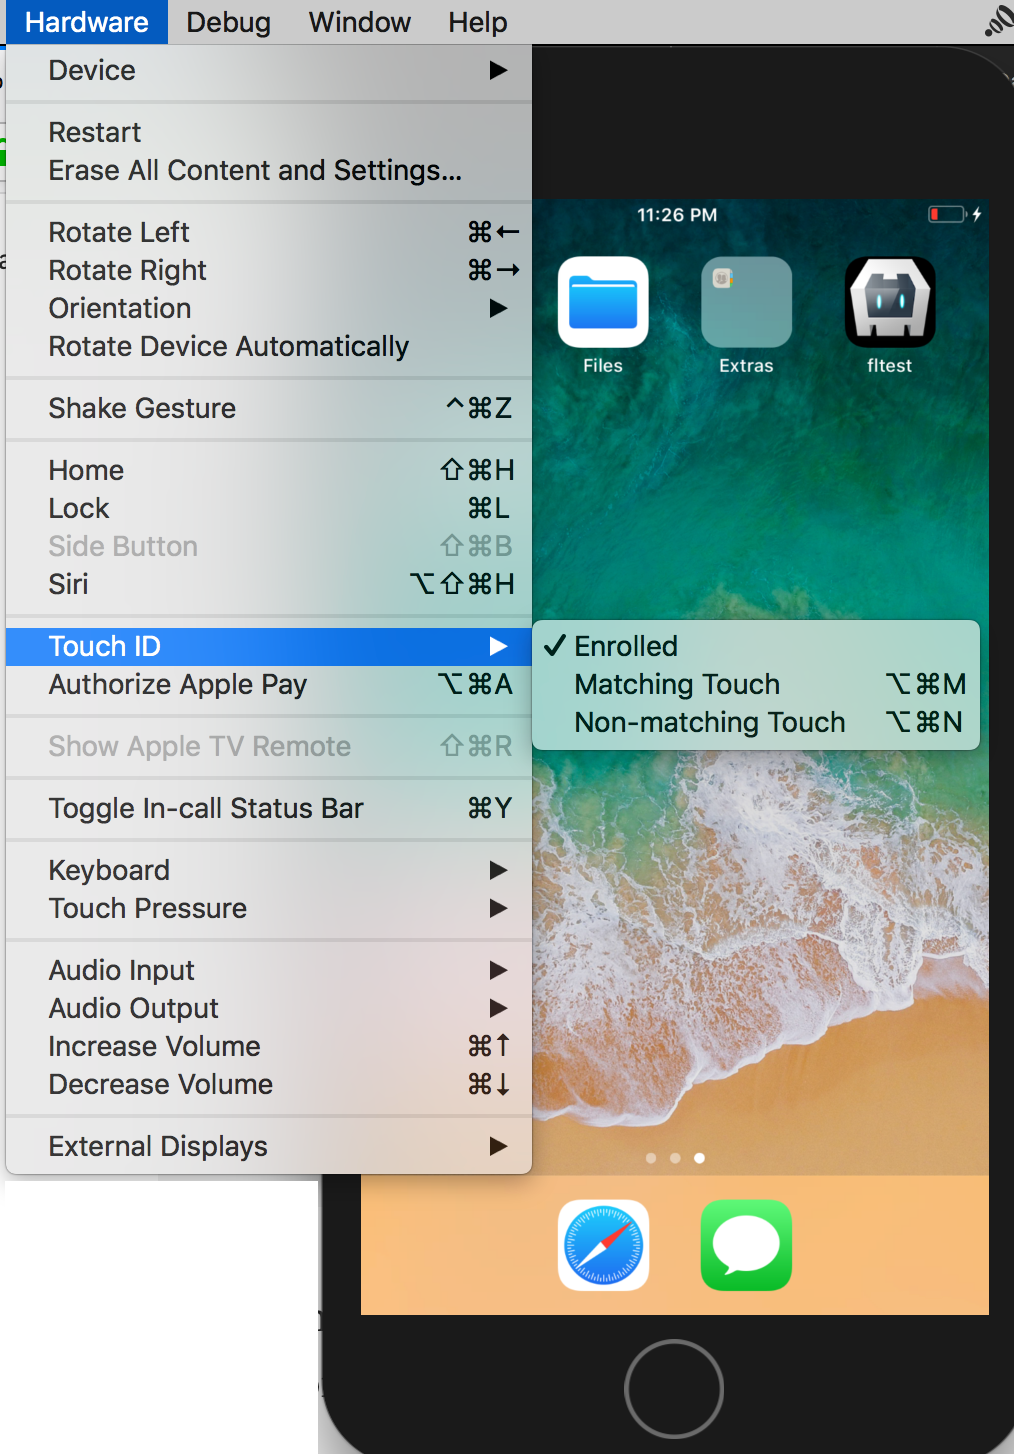Expand the External Displays submenu
This screenshot has height=1454, width=1014.
click(x=157, y=1146)
